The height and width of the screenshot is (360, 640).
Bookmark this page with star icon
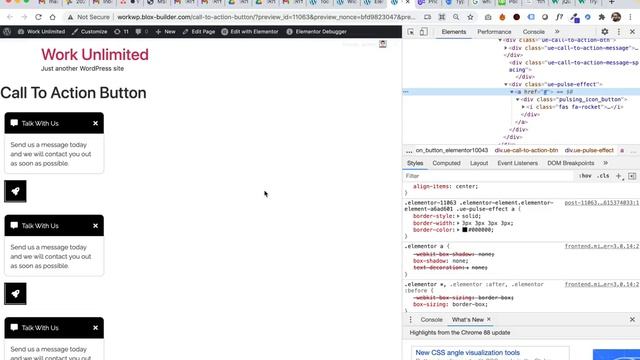coord(470,17)
